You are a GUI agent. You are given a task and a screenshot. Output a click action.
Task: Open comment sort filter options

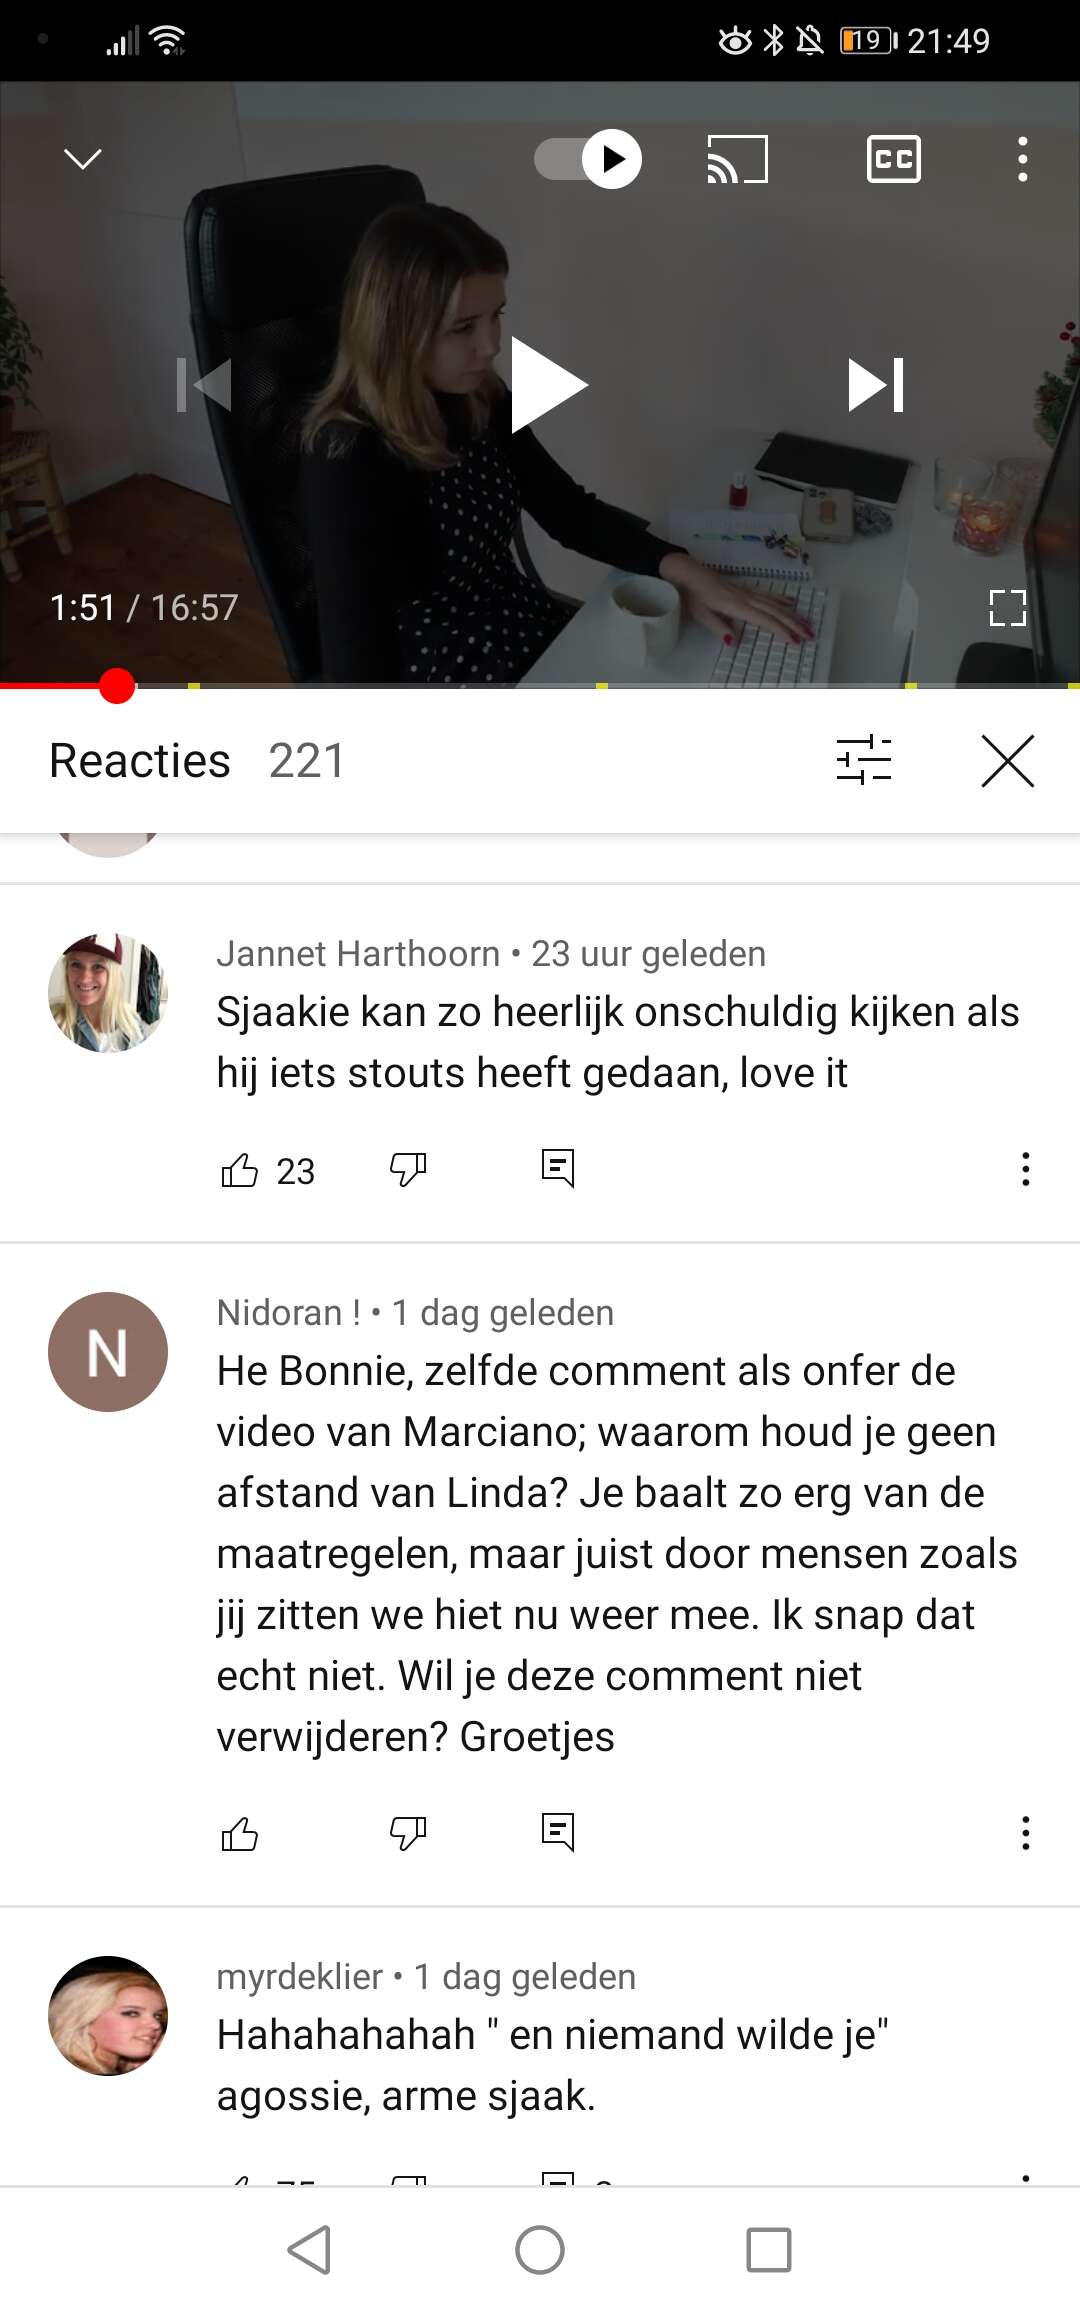[864, 761]
